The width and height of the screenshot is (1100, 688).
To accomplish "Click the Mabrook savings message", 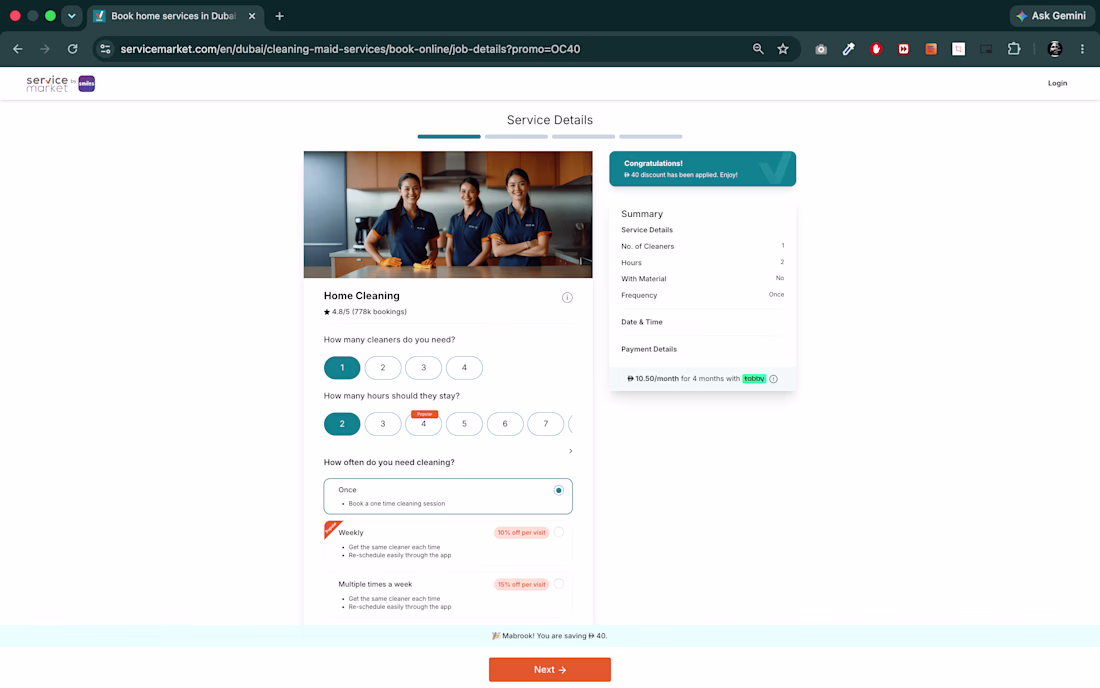I will tap(550, 636).
